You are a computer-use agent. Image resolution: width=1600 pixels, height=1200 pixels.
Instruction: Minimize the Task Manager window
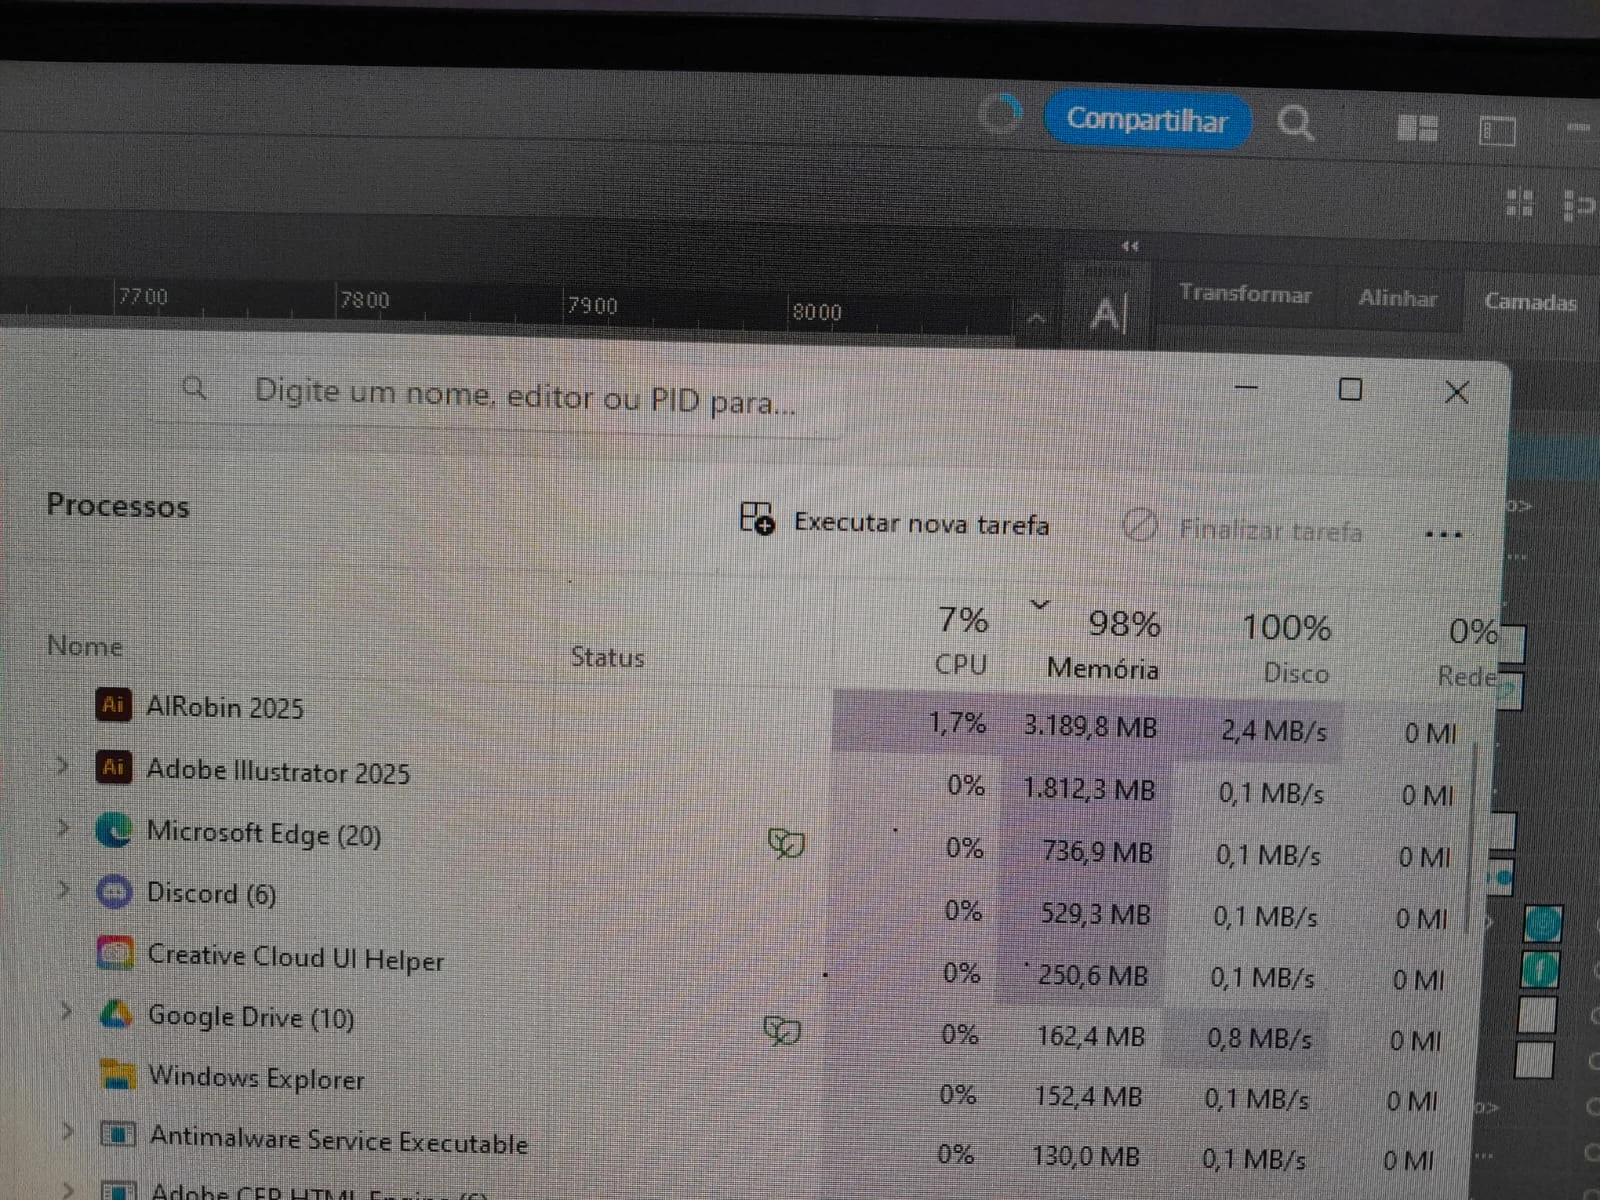(1246, 387)
